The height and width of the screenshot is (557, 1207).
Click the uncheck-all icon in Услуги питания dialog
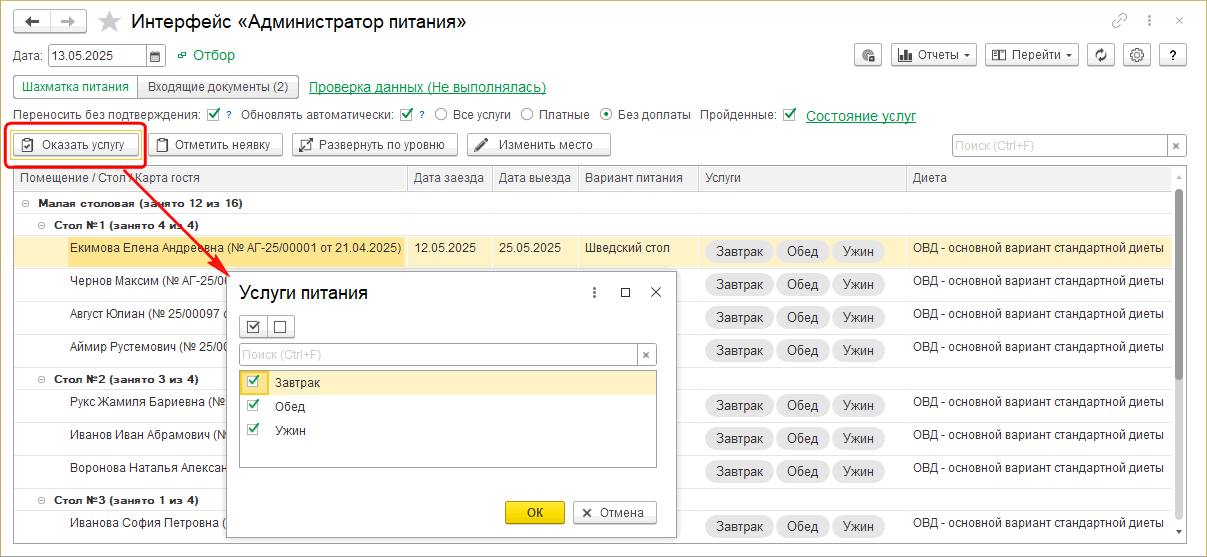(281, 326)
